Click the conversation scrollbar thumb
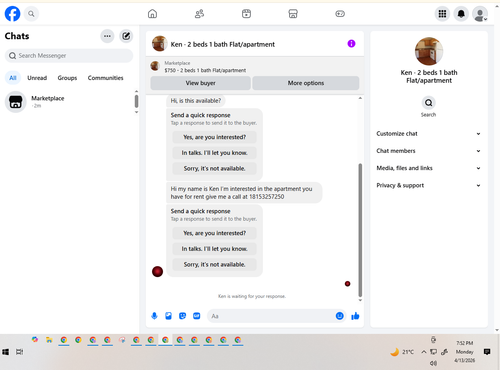This screenshot has height=370, width=500. pos(360,230)
